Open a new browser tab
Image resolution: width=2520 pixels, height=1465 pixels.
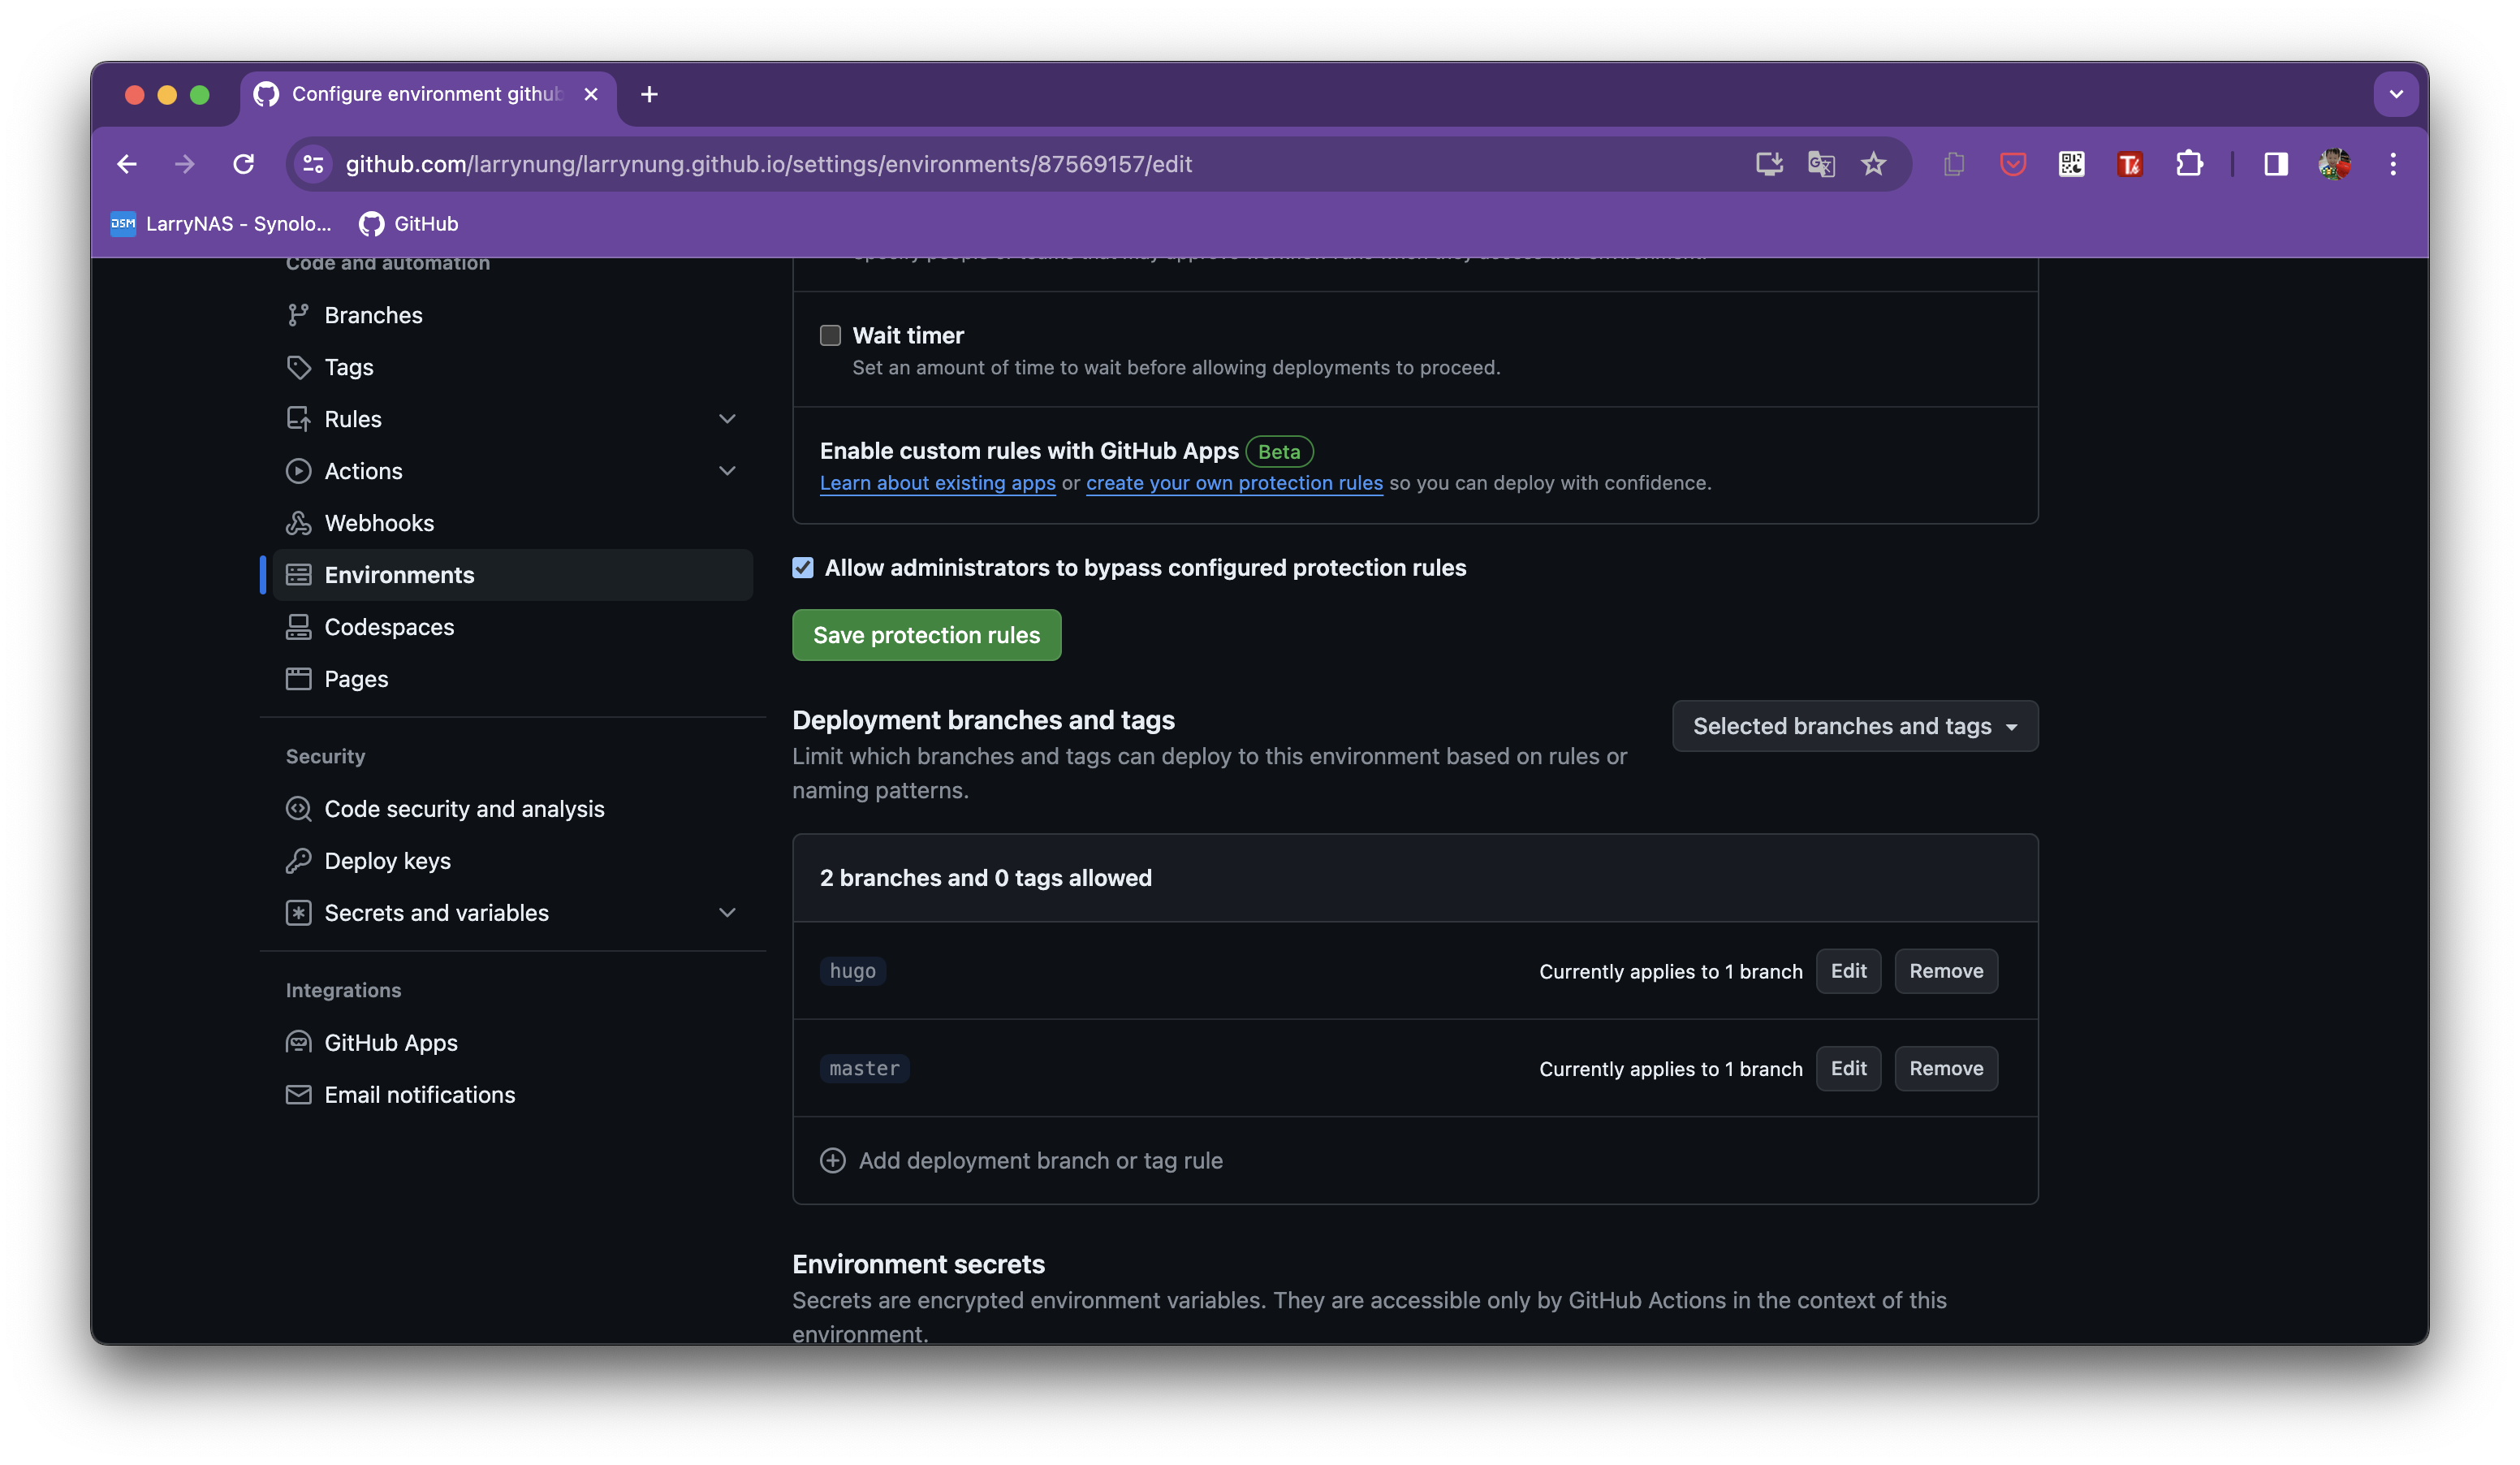coord(649,94)
